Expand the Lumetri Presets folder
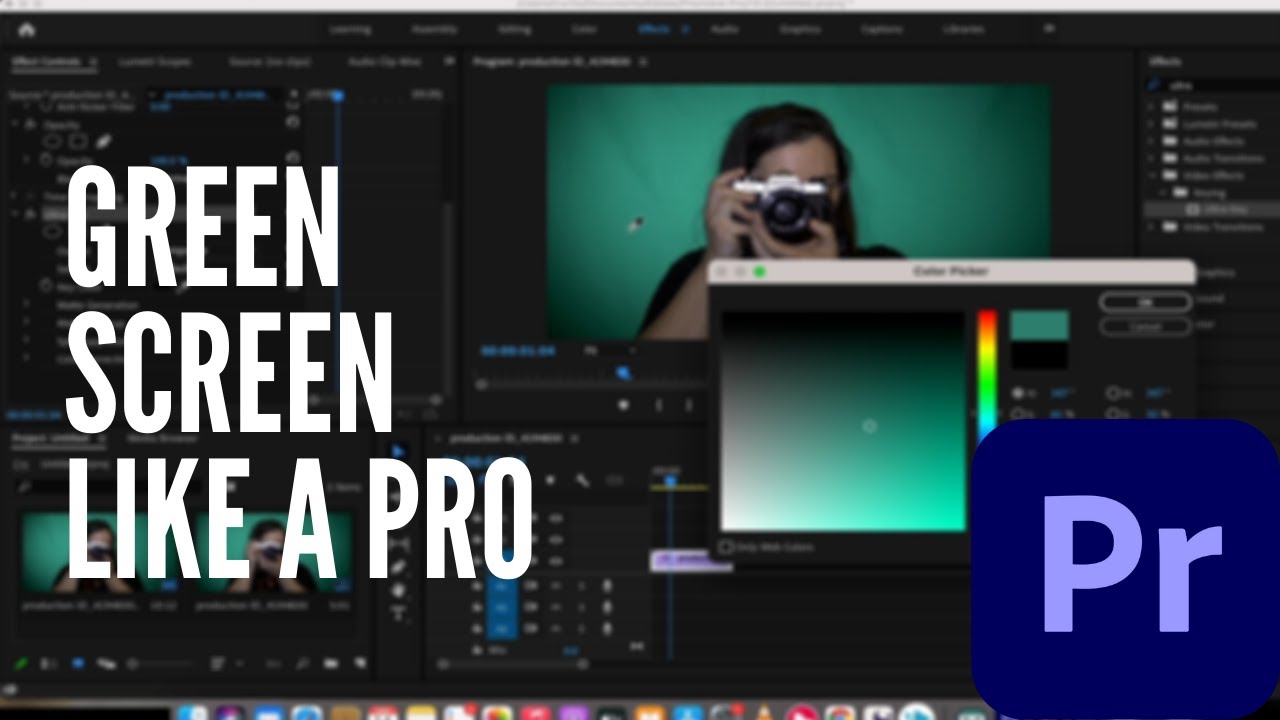This screenshot has height=720, width=1280. (1152, 124)
